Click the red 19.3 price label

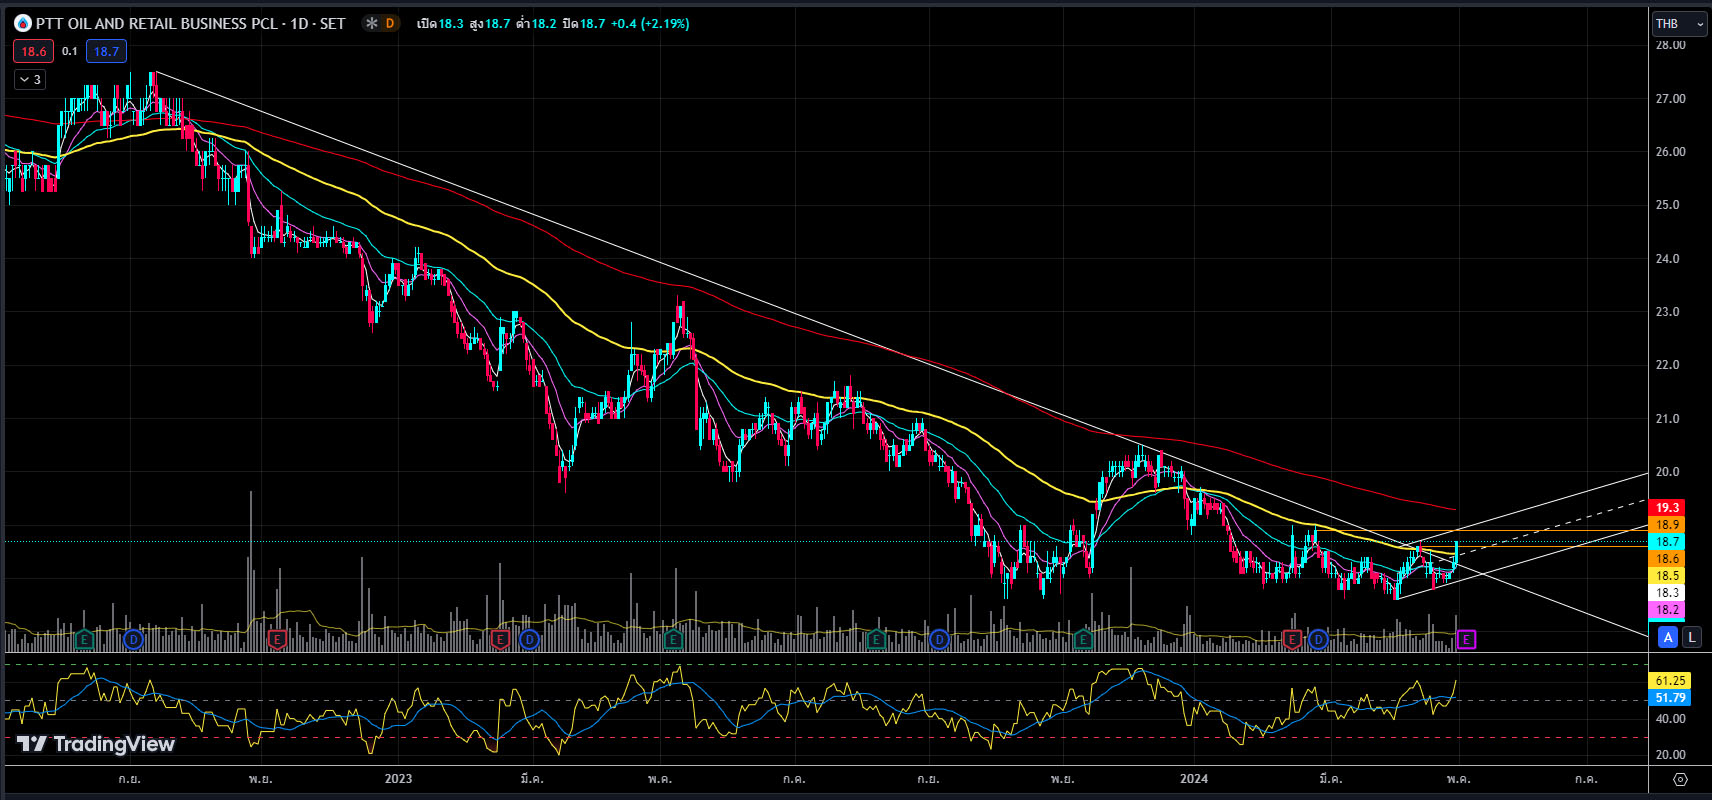point(1667,508)
